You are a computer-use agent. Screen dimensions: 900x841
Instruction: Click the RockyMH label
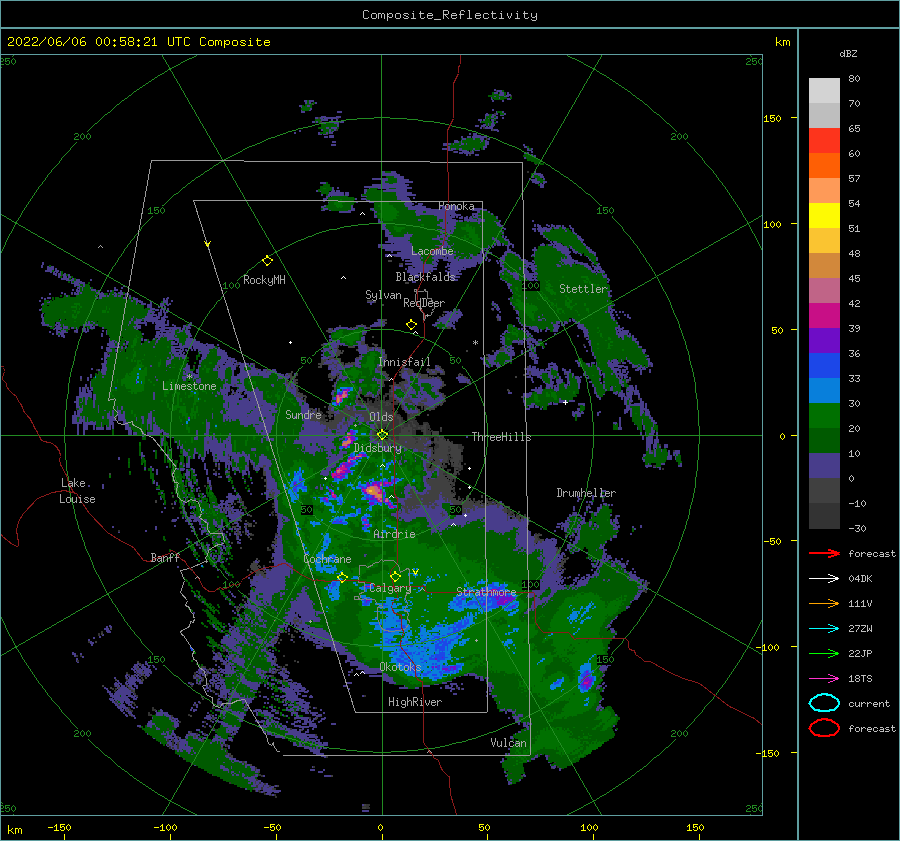(x=264, y=280)
